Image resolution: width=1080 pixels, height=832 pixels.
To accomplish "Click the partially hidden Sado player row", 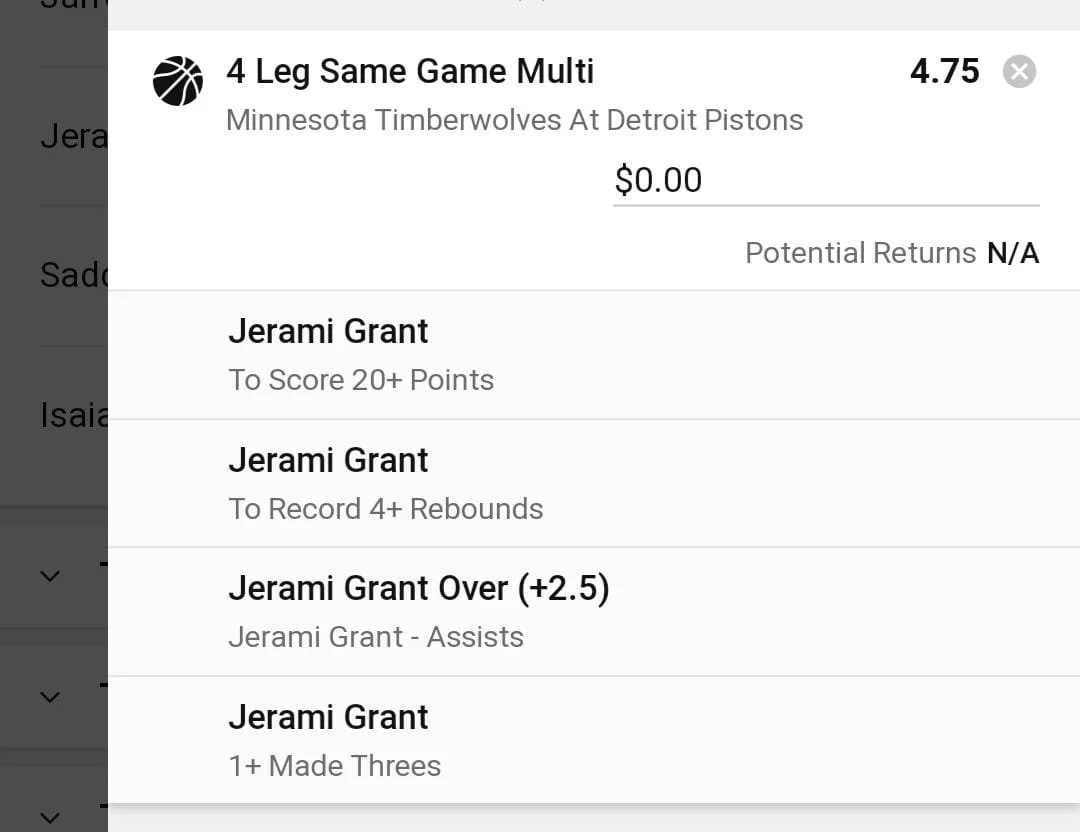I will [72, 275].
